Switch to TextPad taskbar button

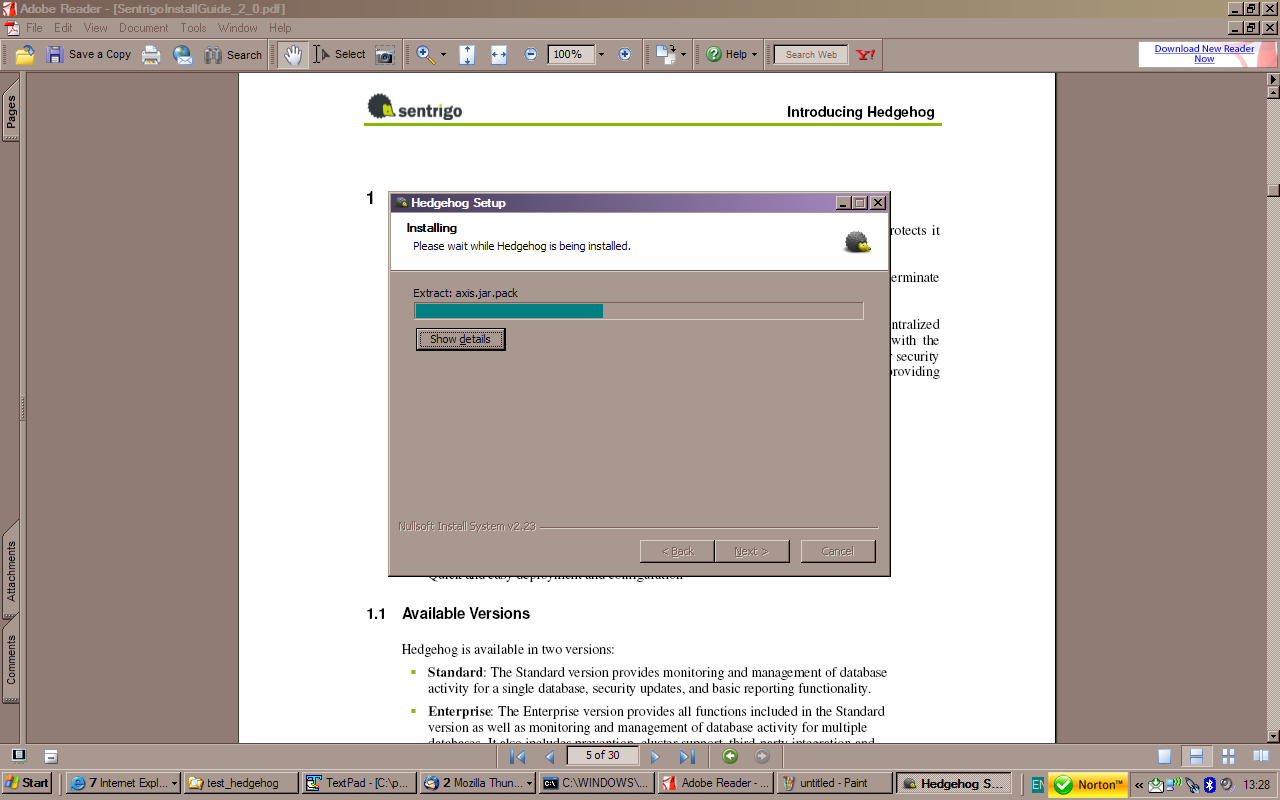[359, 783]
